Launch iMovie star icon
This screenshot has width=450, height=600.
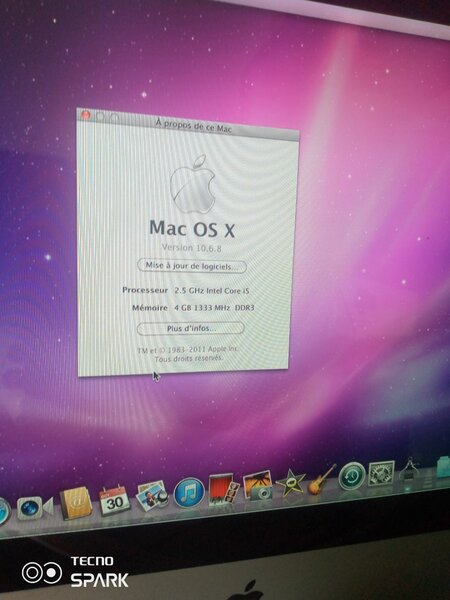pos(290,483)
